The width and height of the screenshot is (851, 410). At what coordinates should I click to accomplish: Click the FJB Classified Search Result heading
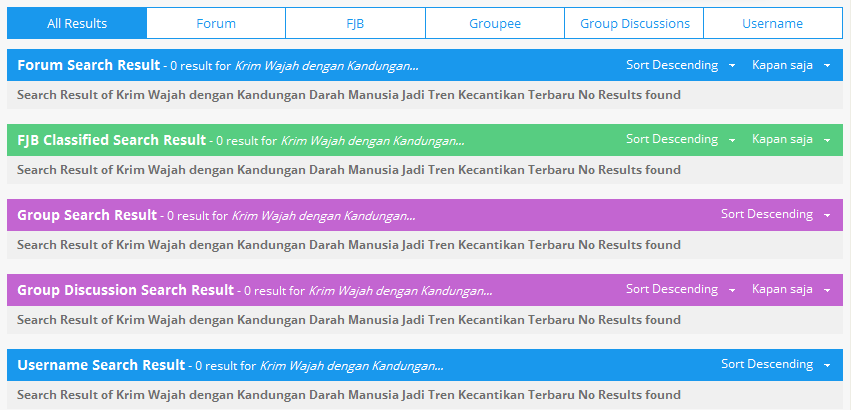point(111,140)
